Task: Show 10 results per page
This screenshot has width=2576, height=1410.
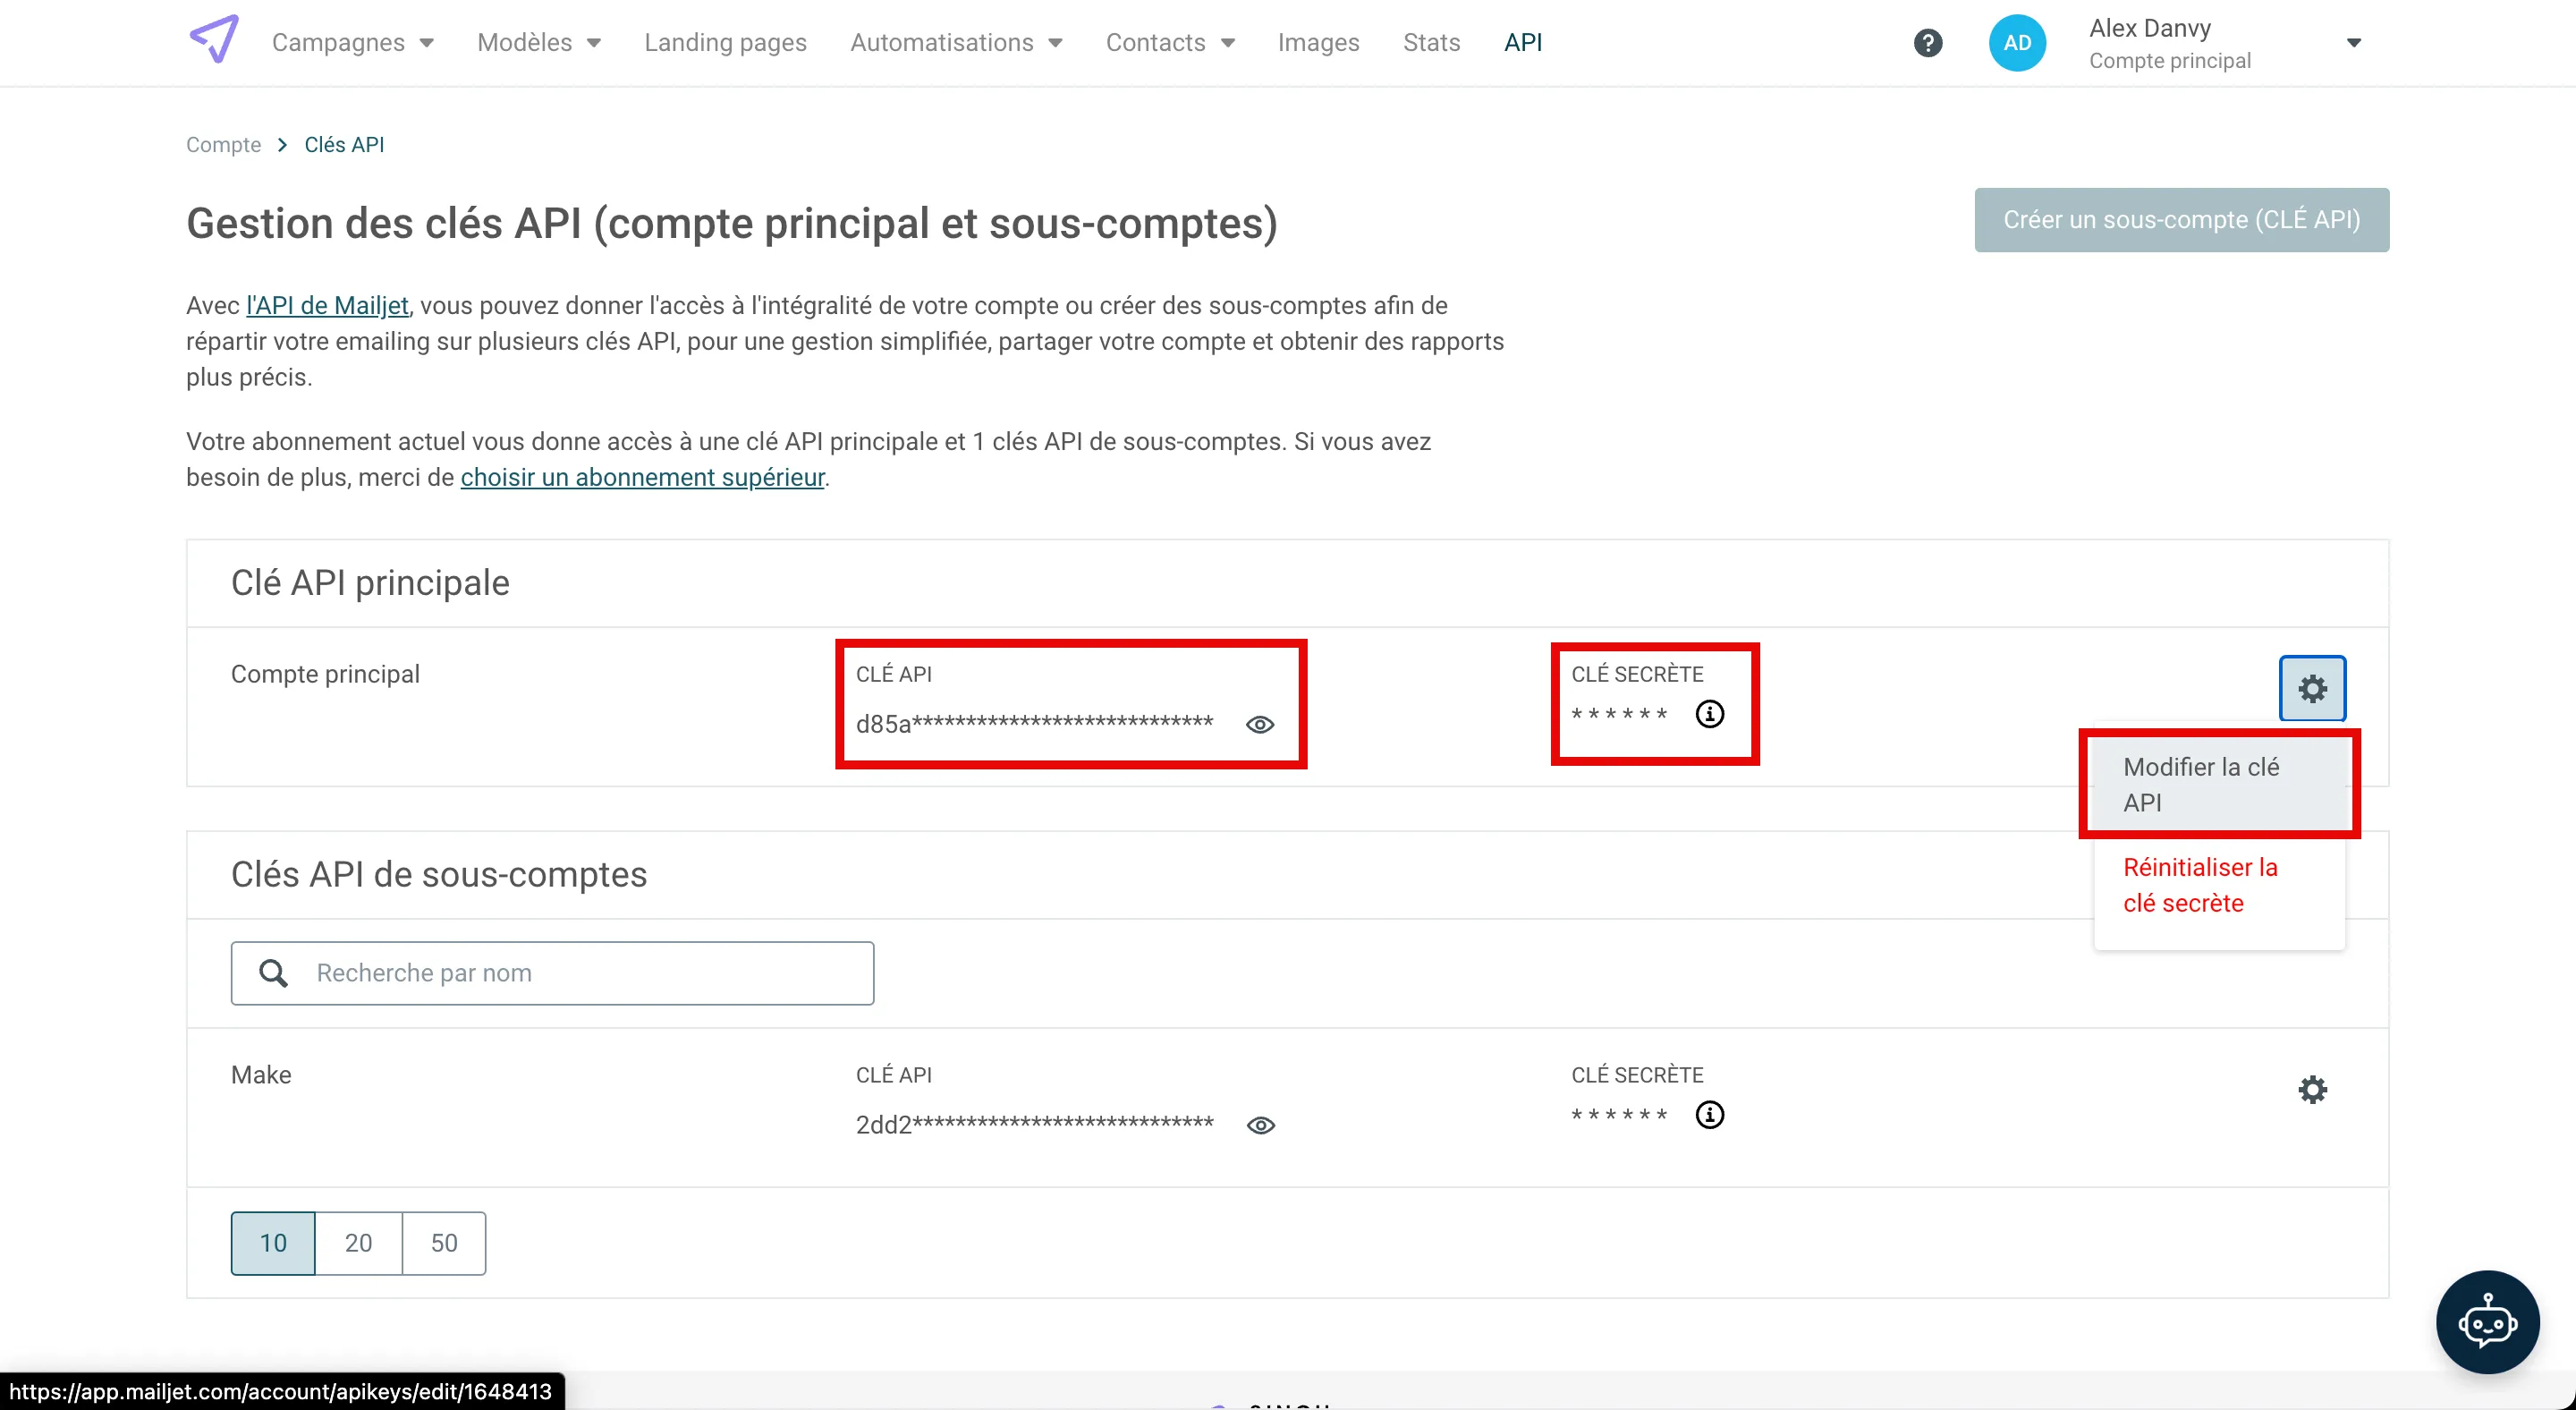Action: (x=273, y=1243)
